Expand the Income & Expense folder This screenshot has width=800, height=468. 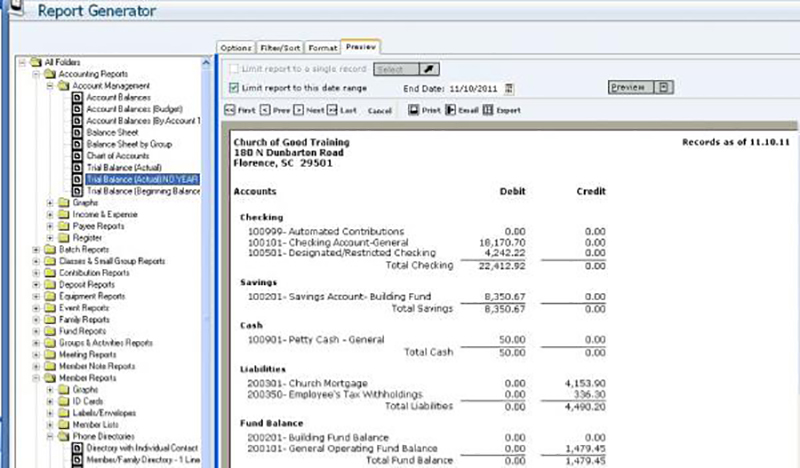49,214
